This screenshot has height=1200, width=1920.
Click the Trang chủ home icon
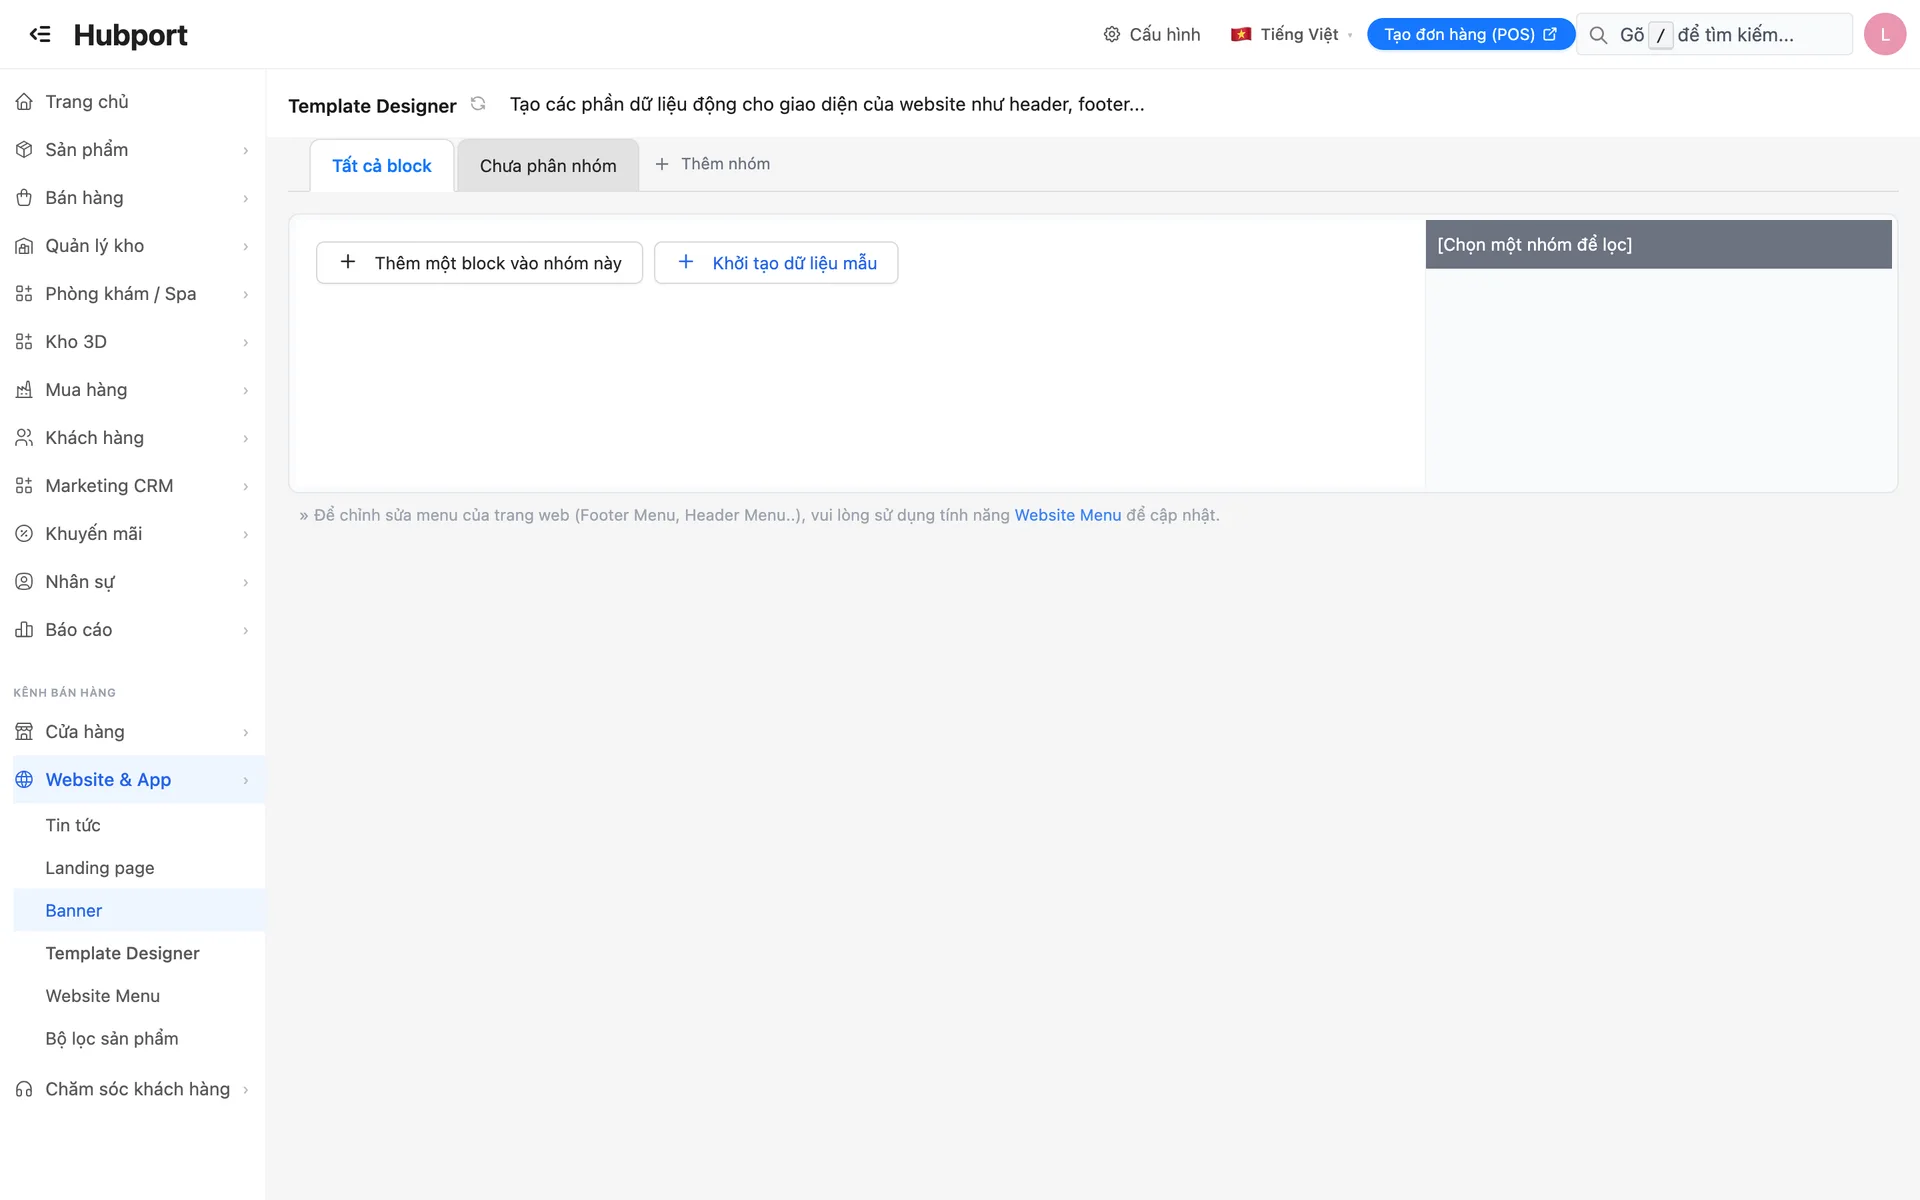(24, 102)
